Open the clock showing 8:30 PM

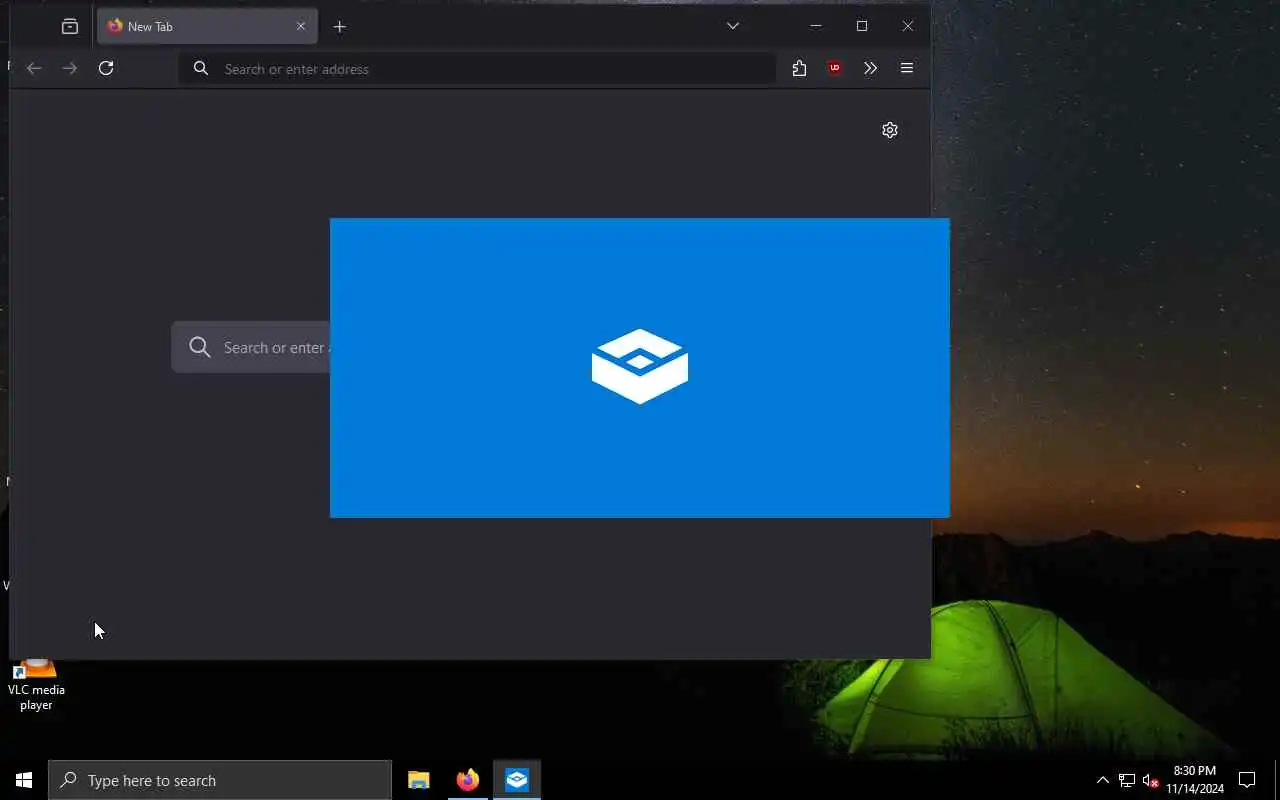[x=1195, y=780]
